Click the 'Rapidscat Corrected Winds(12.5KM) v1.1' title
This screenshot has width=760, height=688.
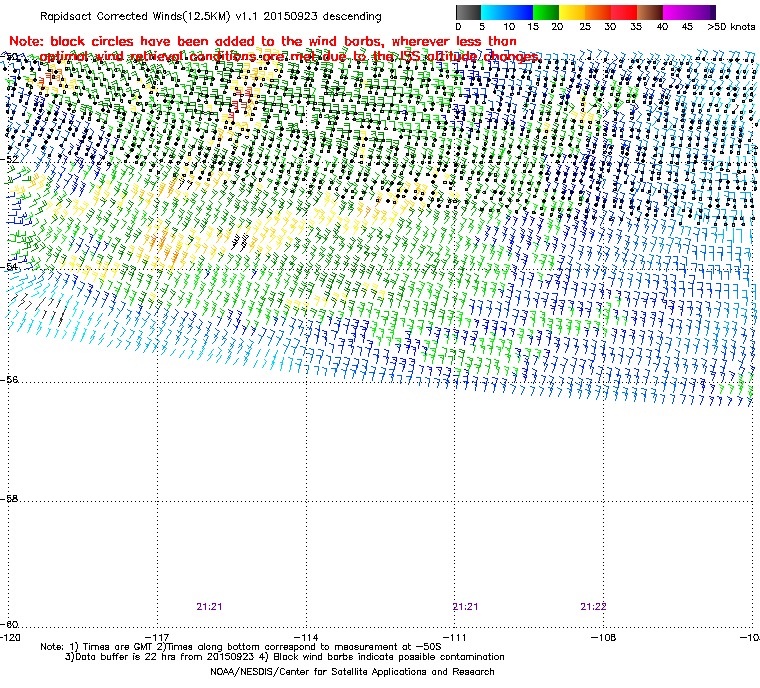pyautogui.click(x=149, y=16)
